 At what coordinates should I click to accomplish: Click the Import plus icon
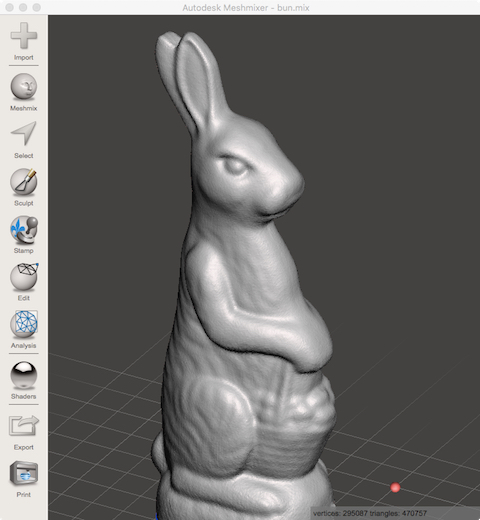coord(24,35)
